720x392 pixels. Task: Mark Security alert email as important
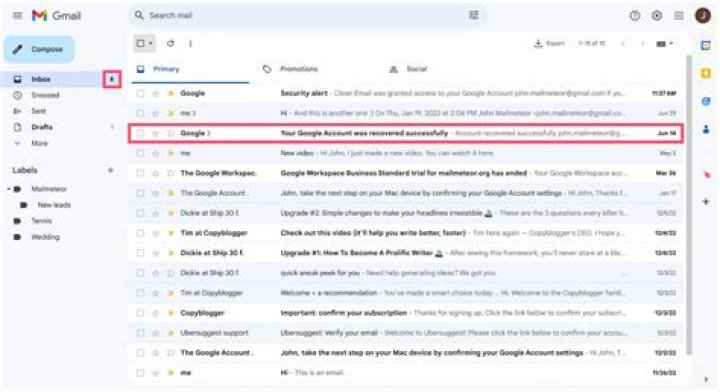[170, 93]
